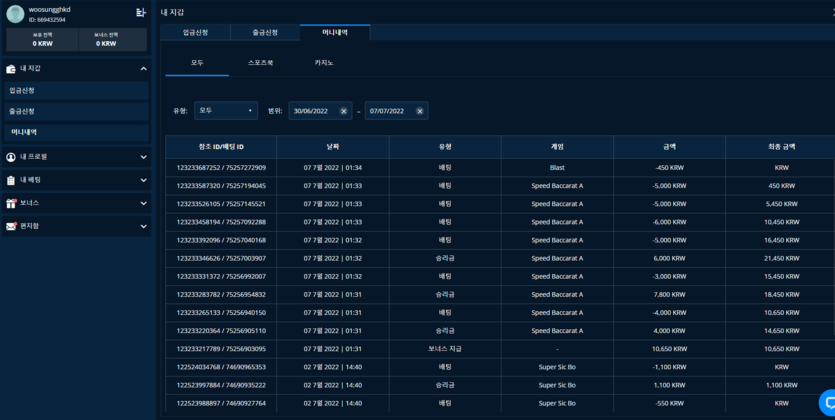Image resolution: width=835 pixels, height=420 pixels.
Task: Click the 날짜 column header
Action: pos(333,147)
